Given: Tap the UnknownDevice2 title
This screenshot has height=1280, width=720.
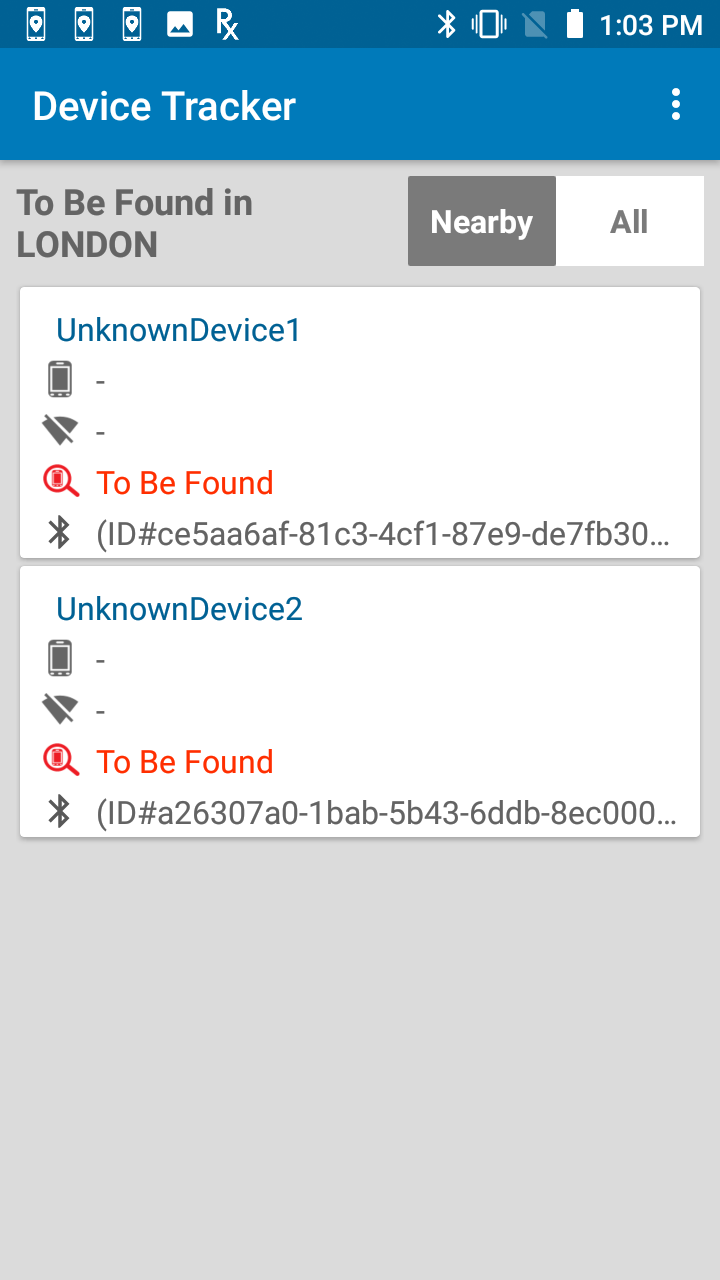Looking at the screenshot, I should 179,609.
